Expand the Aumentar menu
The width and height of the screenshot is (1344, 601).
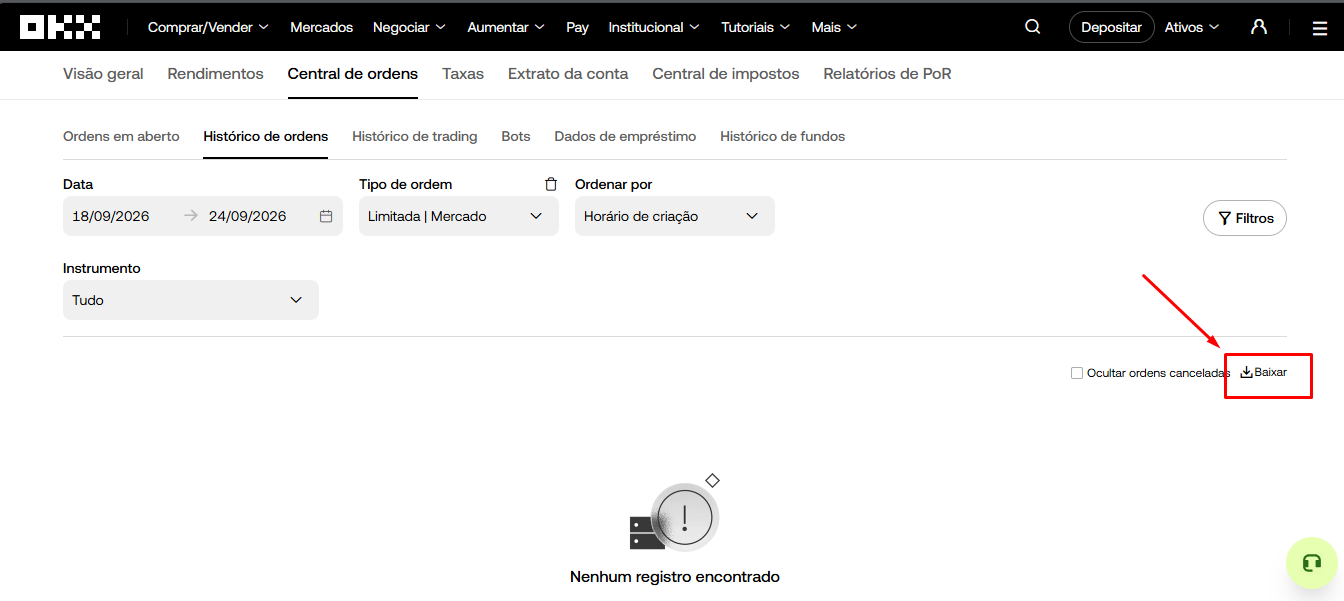(x=506, y=27)
